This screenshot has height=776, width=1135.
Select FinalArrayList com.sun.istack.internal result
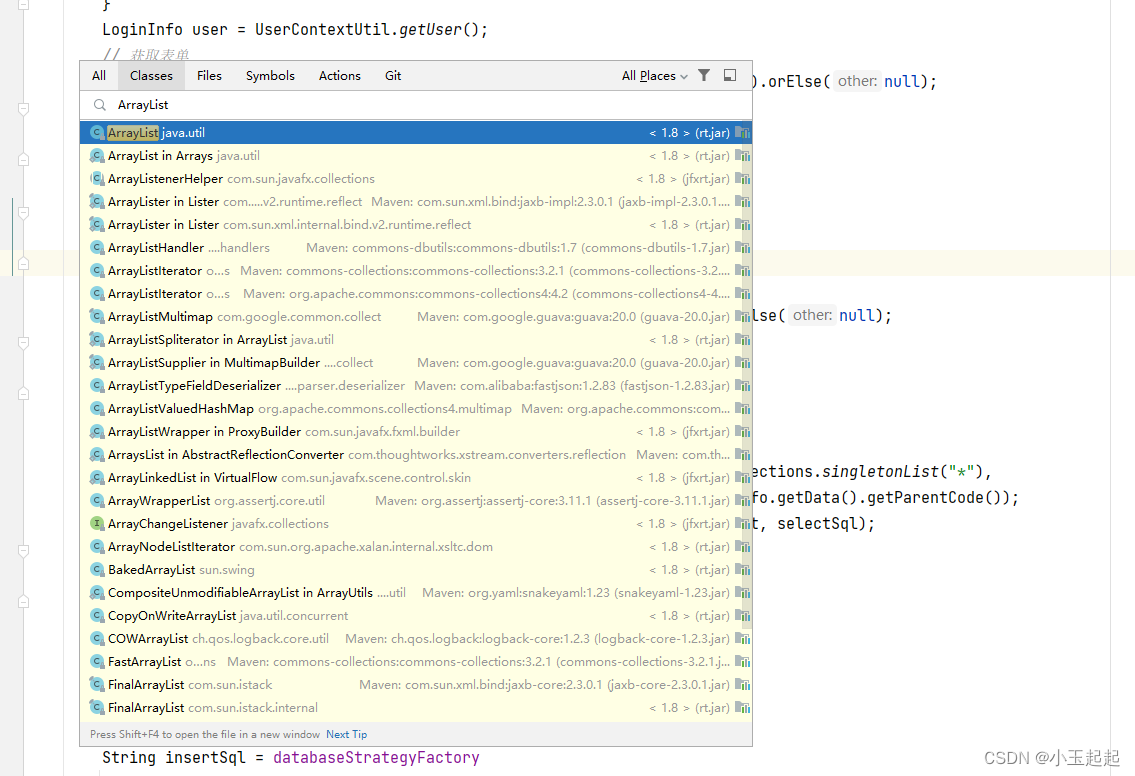click(x=416, y=708)
